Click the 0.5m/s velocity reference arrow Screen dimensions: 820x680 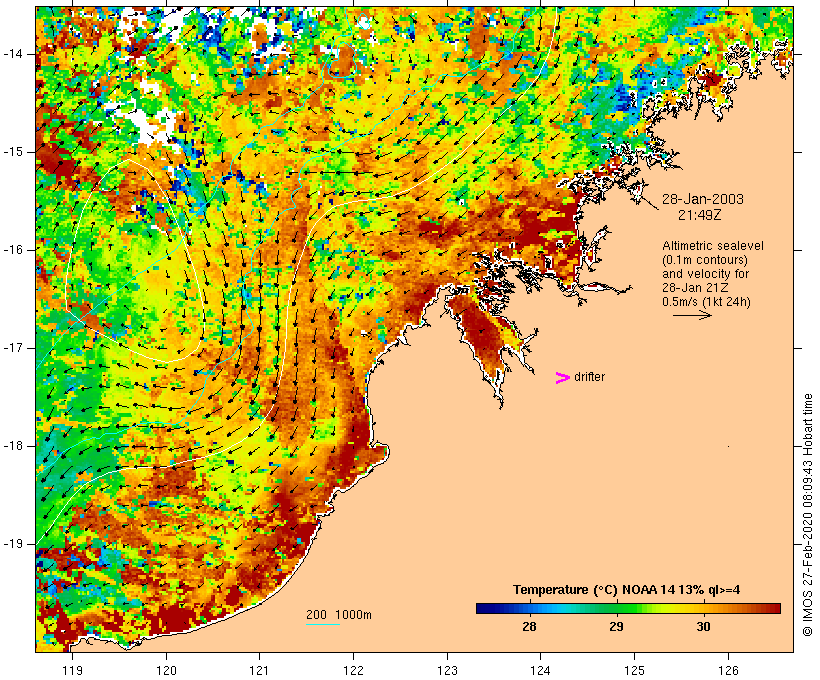[692, 315]
